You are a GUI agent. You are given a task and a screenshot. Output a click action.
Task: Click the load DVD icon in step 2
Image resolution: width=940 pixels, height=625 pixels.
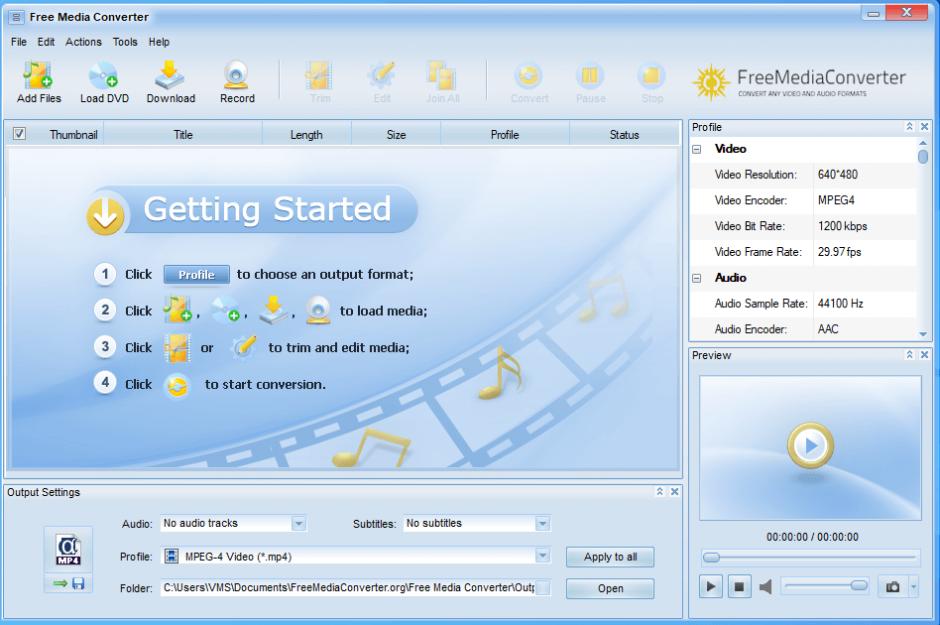click(225, 310)
